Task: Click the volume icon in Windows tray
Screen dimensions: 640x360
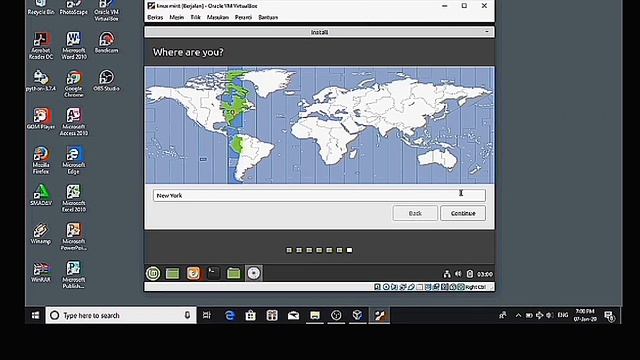Action: 549,315
